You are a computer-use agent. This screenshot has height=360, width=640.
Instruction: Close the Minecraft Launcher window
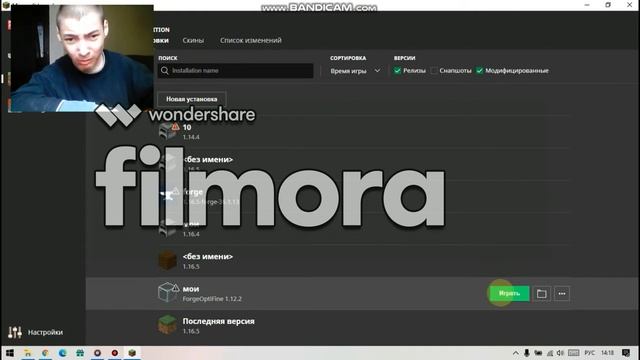(x=629, y=5)
